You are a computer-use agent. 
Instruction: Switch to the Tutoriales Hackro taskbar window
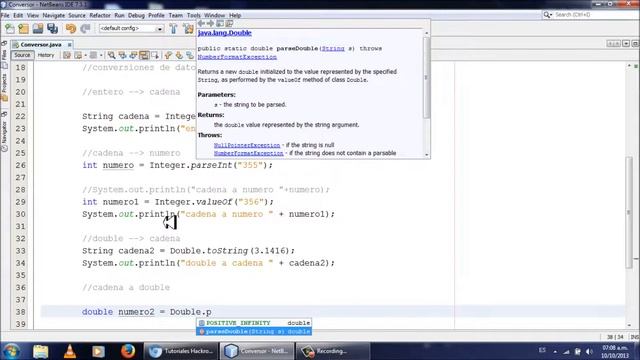pos(181,351)
